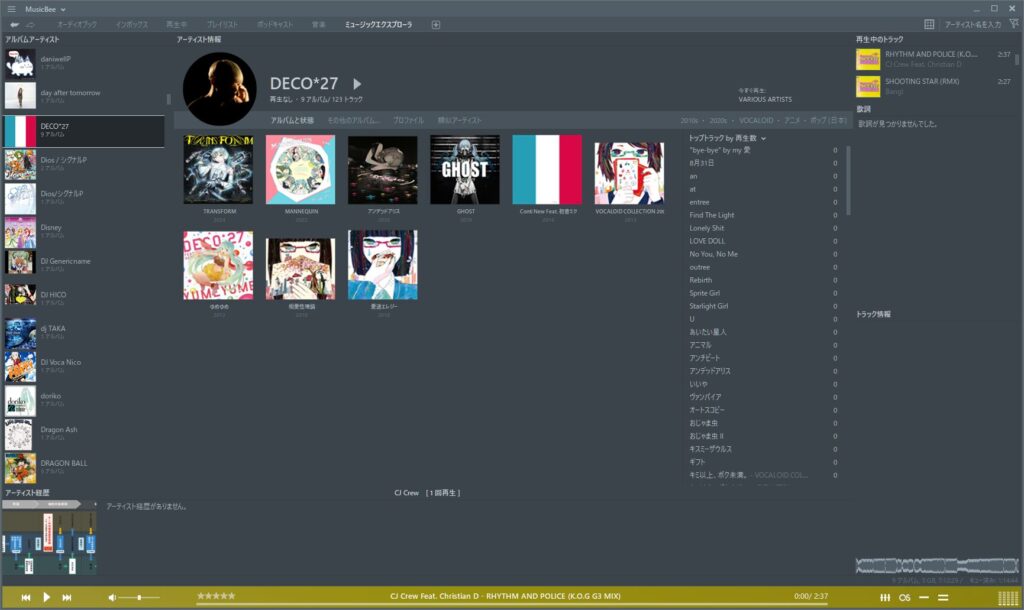The width and height of the screenshot is (1024, 610).
Task: Open the panel layout grid icon dropdown
Action: point(929,25)
